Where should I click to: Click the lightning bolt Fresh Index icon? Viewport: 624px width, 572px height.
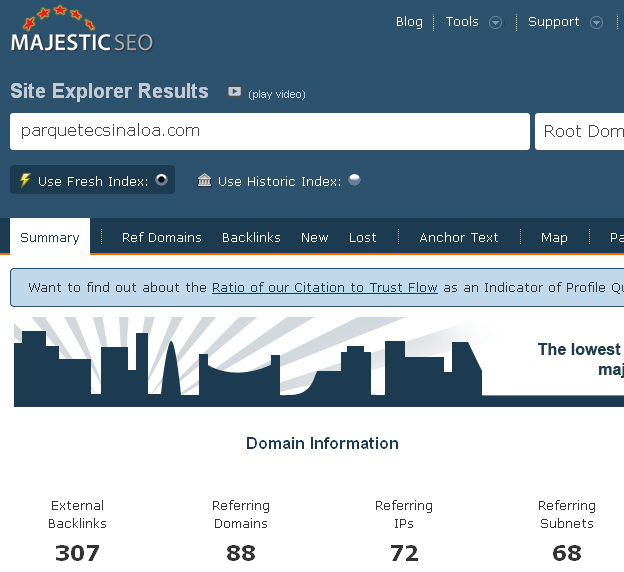[x=25, y=181]
